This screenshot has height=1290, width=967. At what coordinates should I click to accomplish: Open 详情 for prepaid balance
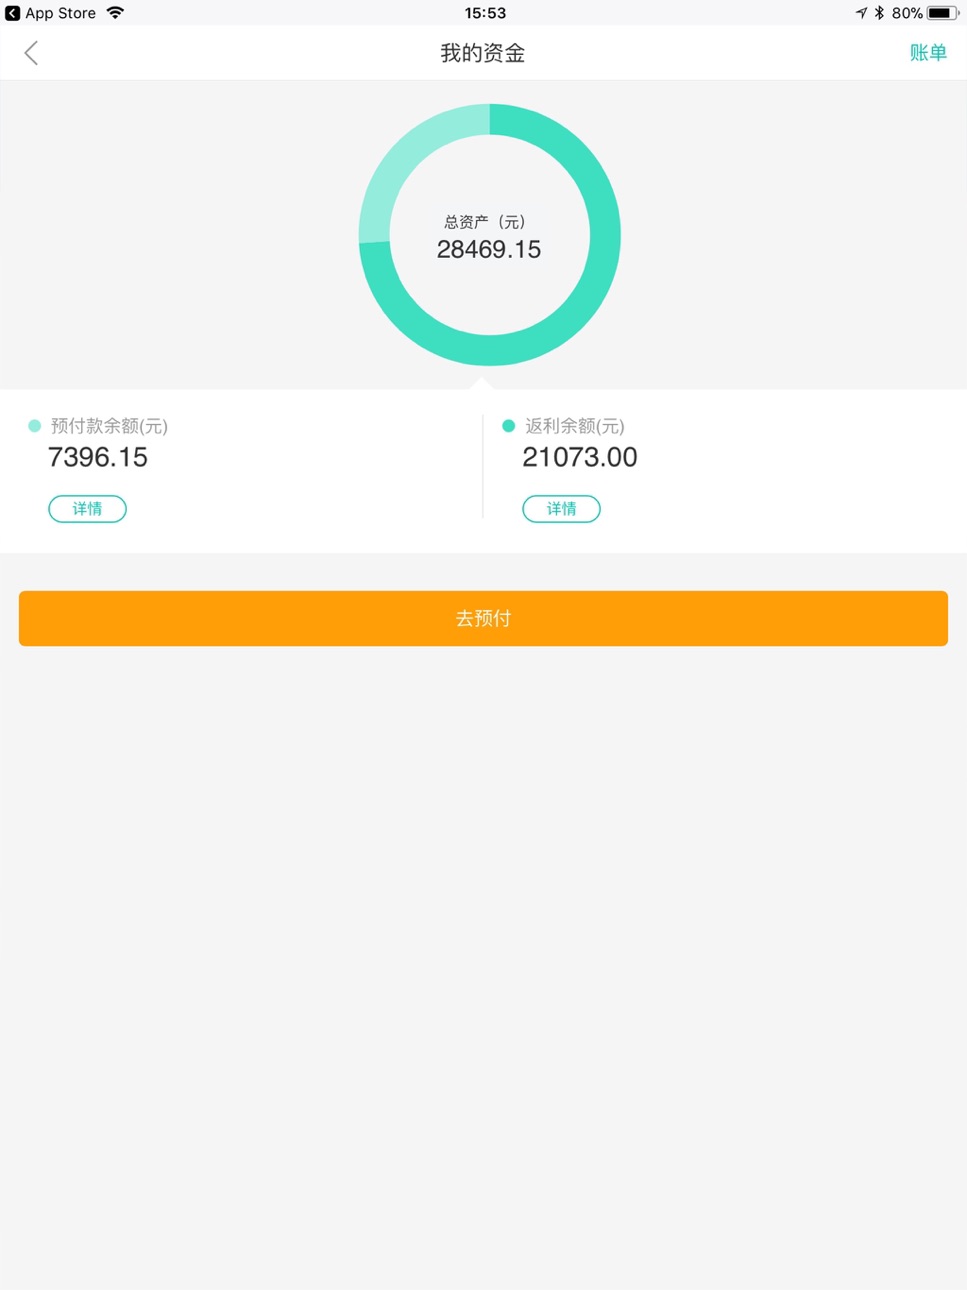click(87, 509)
